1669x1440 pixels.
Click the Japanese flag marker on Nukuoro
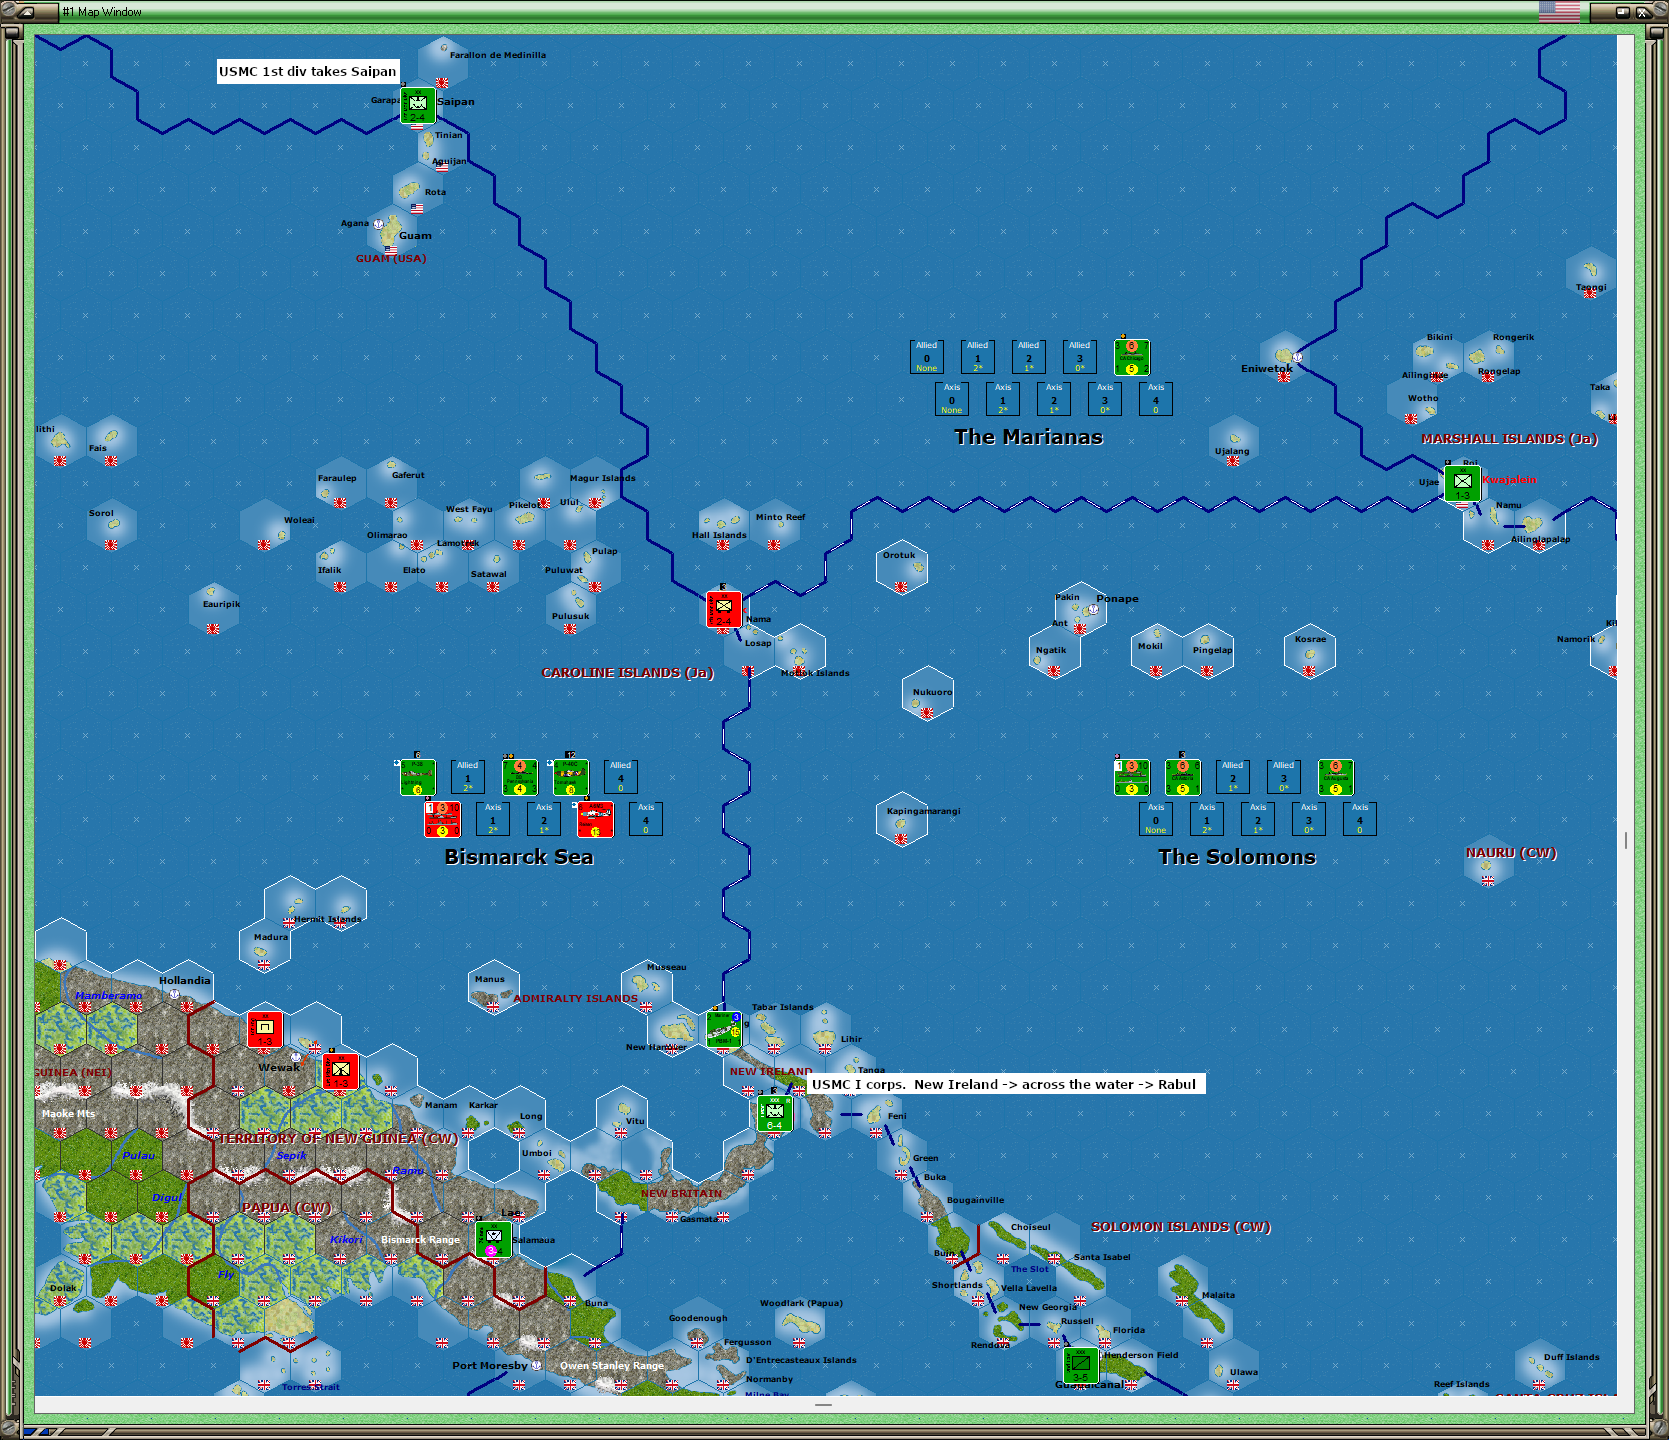[927, 712]
